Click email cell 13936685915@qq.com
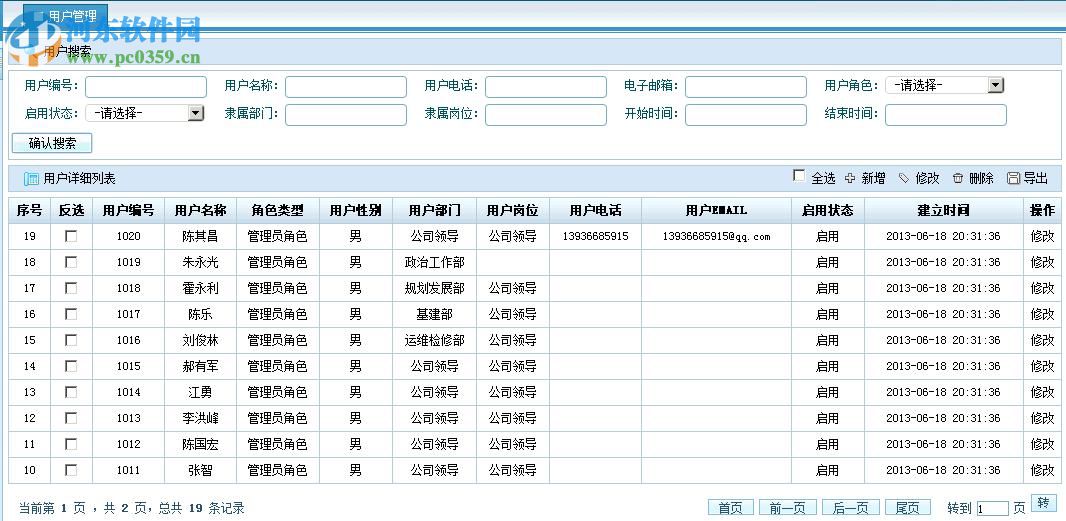This screenshot has height=521, width=1066. coord(716,236)
